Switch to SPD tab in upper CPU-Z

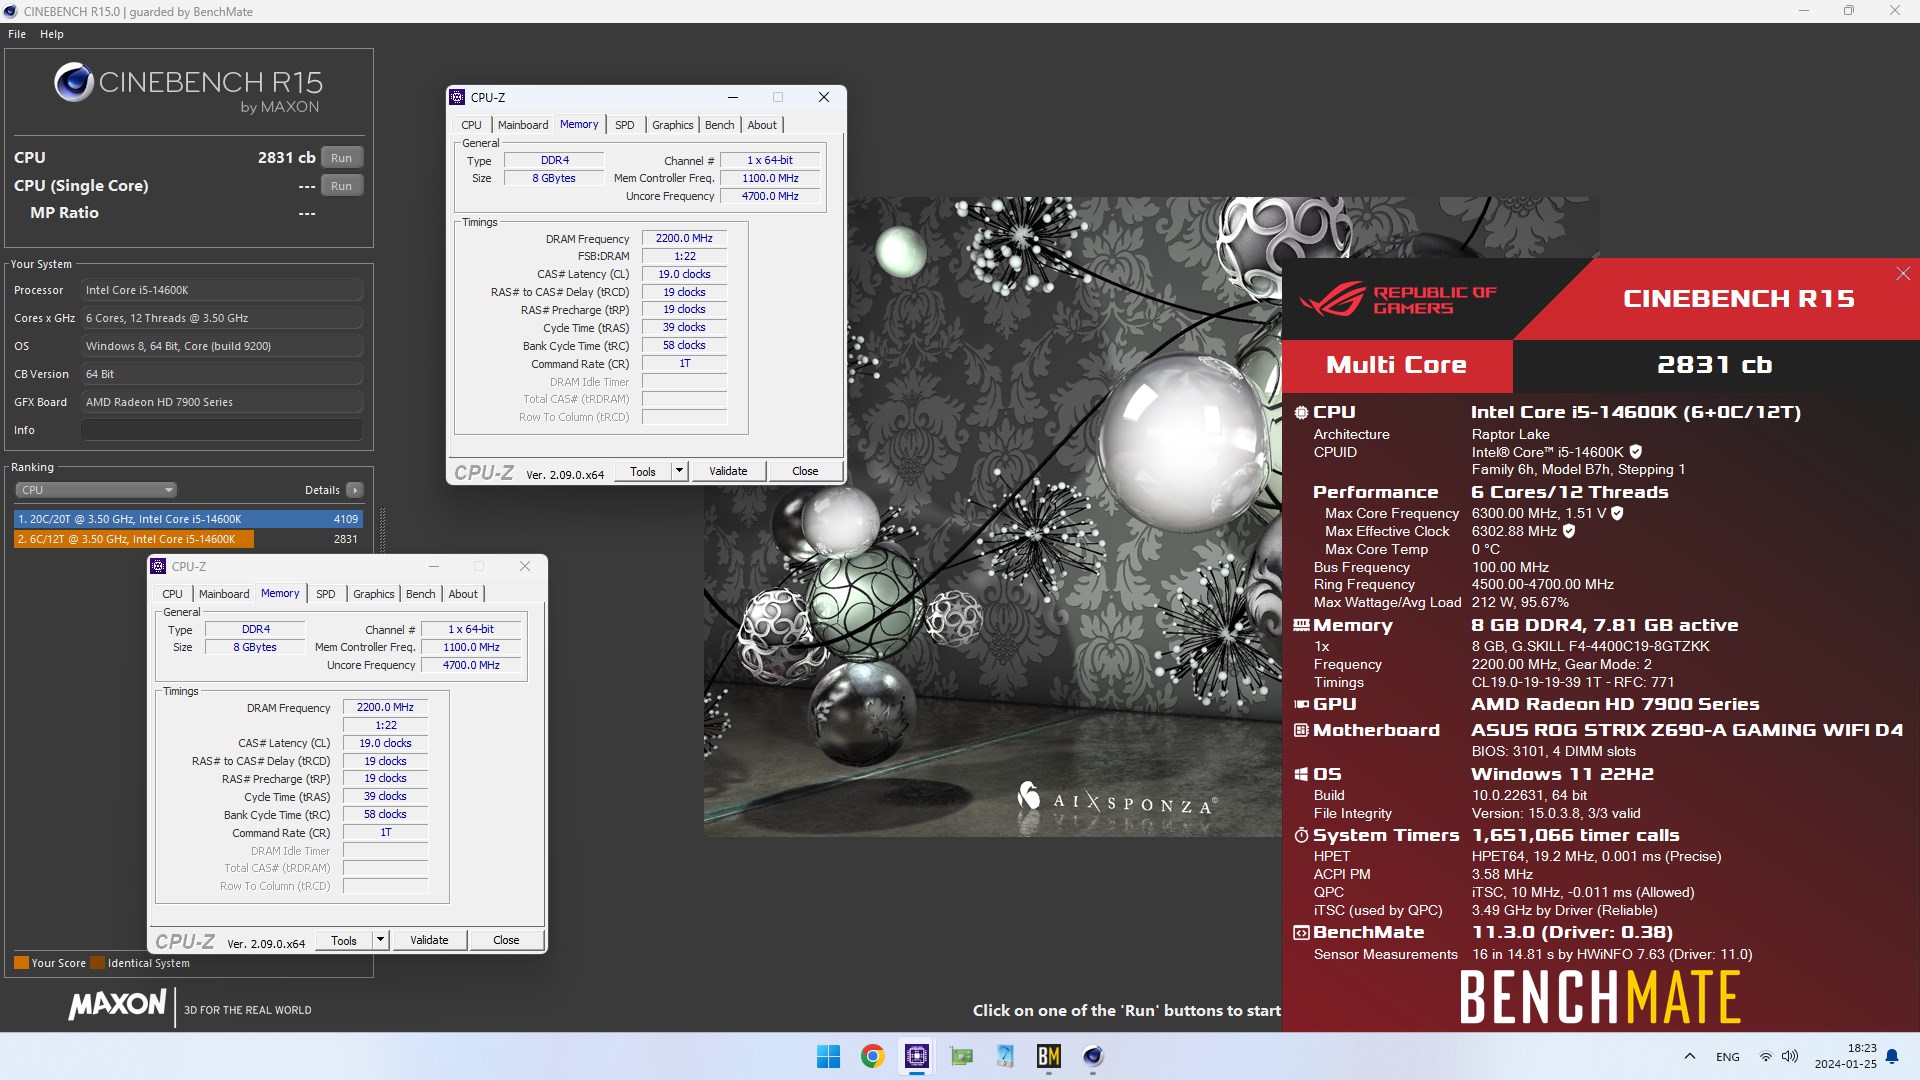[x=624, y=125]
